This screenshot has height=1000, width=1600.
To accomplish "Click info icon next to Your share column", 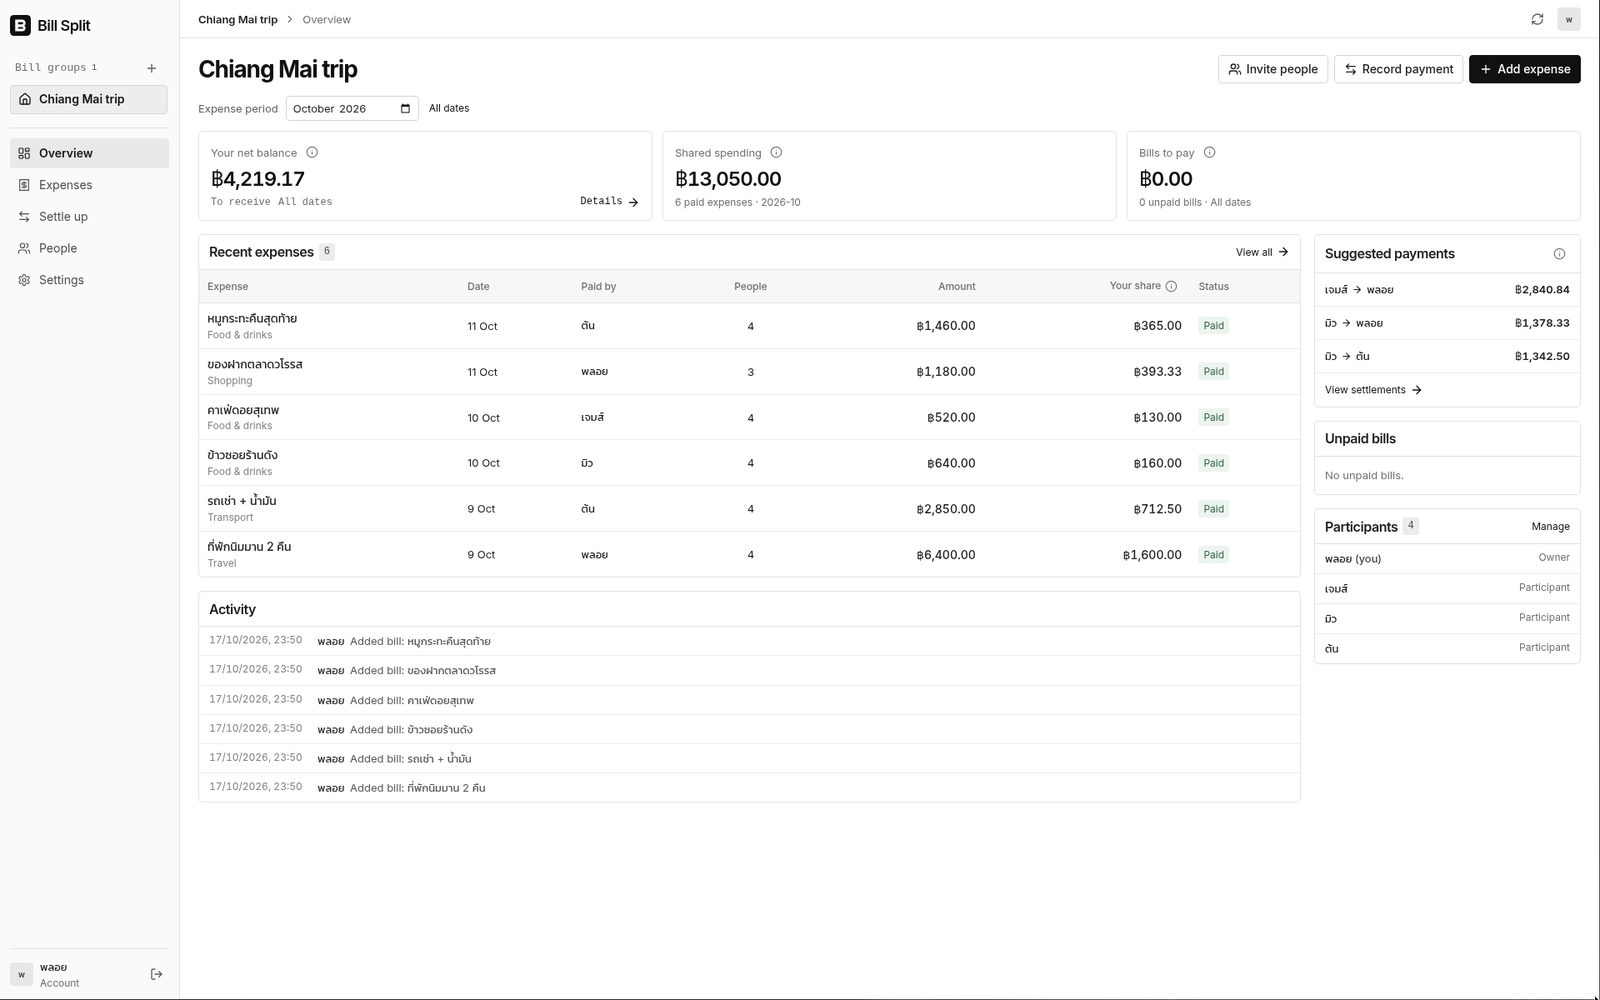I will tap(1171, 286).
